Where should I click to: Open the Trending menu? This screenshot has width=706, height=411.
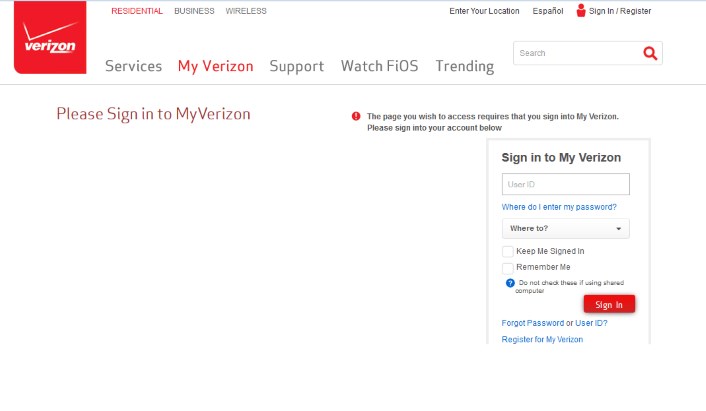(x=465, y=66)
